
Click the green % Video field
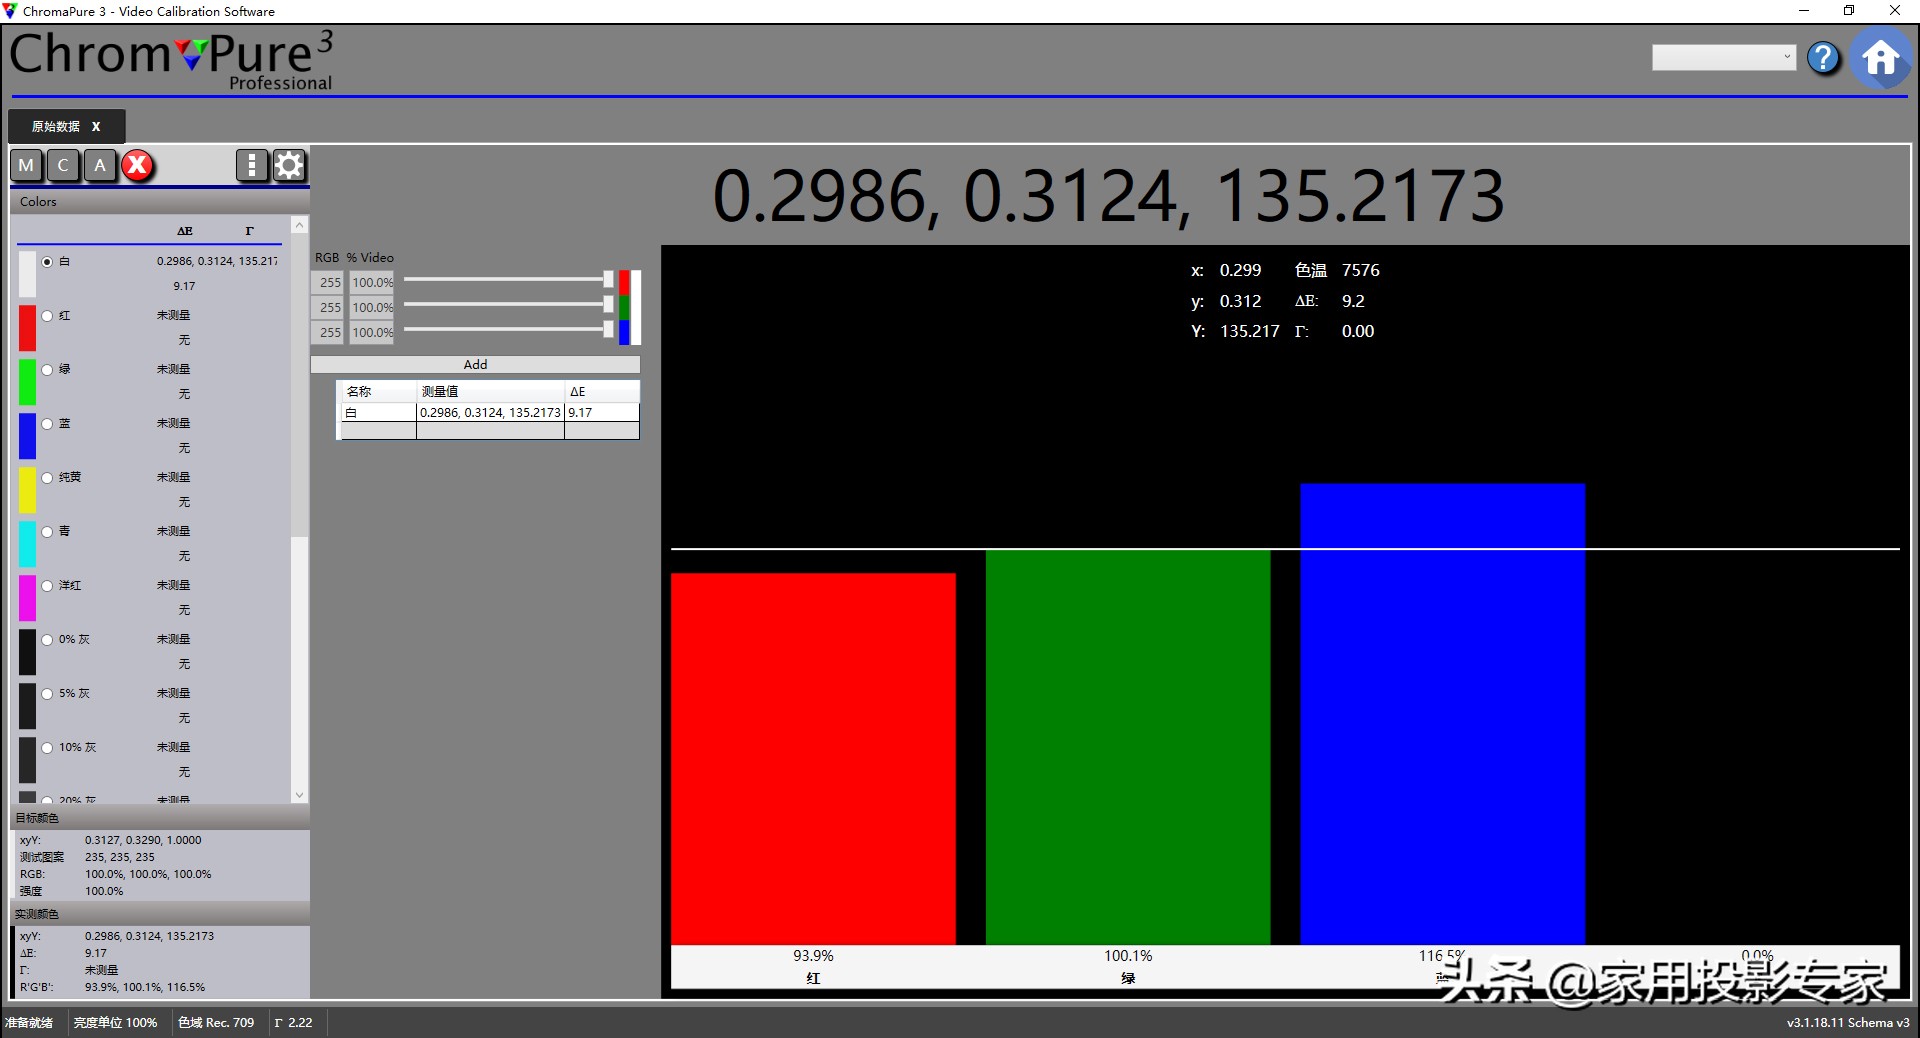point(372,308)
